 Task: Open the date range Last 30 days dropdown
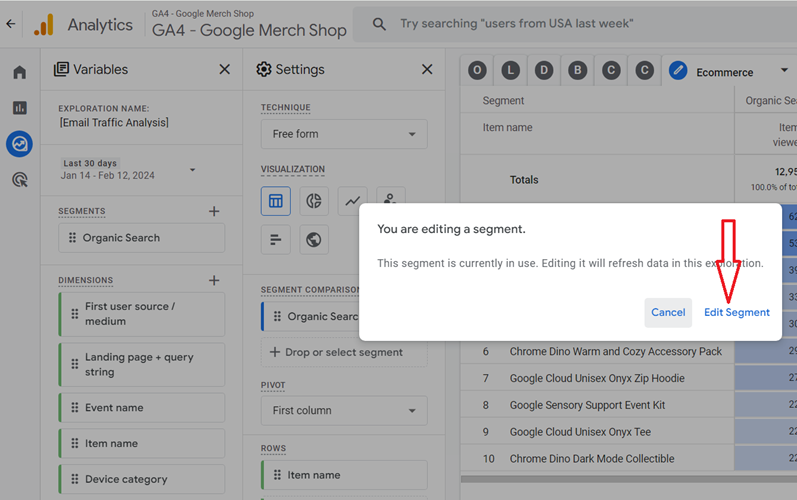[x=193, y=170]
